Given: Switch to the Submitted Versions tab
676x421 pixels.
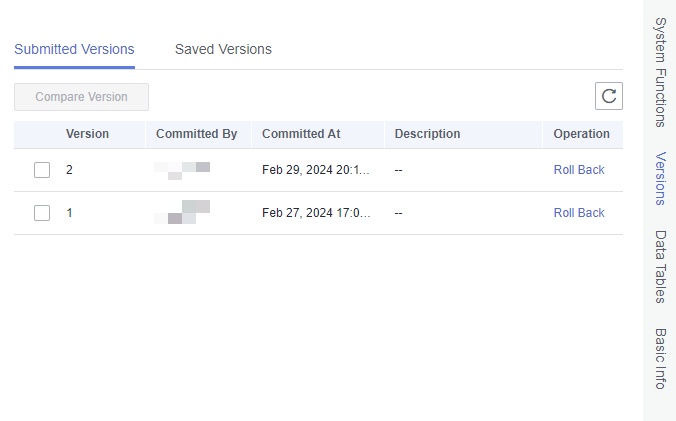Looking at the screenshot, I should (x=74, y=49).
